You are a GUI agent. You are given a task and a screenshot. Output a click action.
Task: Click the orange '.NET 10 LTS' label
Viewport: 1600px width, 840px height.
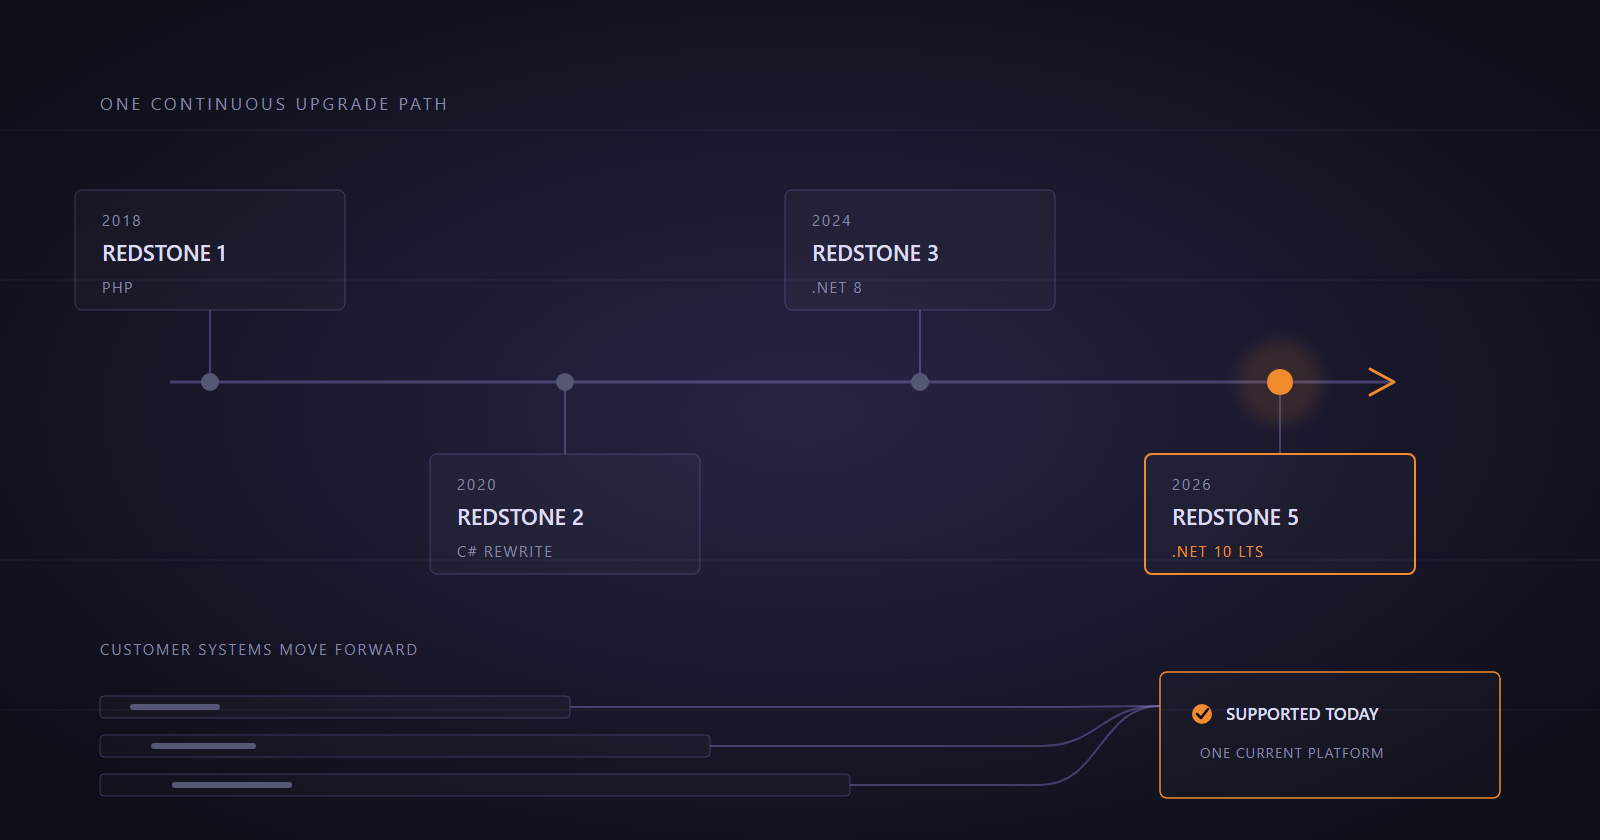[1218, 552]
